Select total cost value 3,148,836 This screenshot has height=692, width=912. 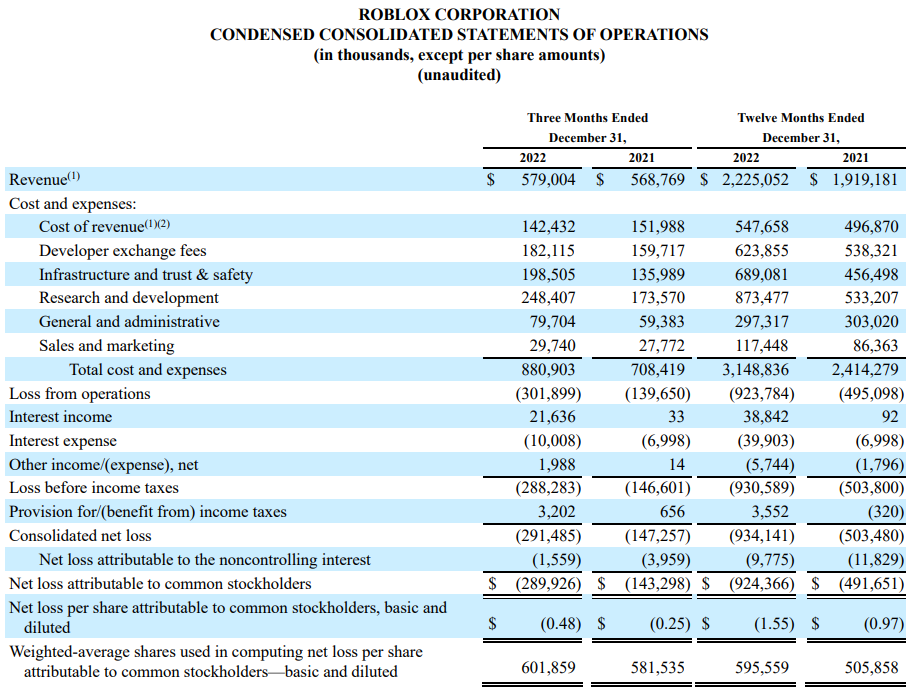pyautogui.click(x=756, y=370)
